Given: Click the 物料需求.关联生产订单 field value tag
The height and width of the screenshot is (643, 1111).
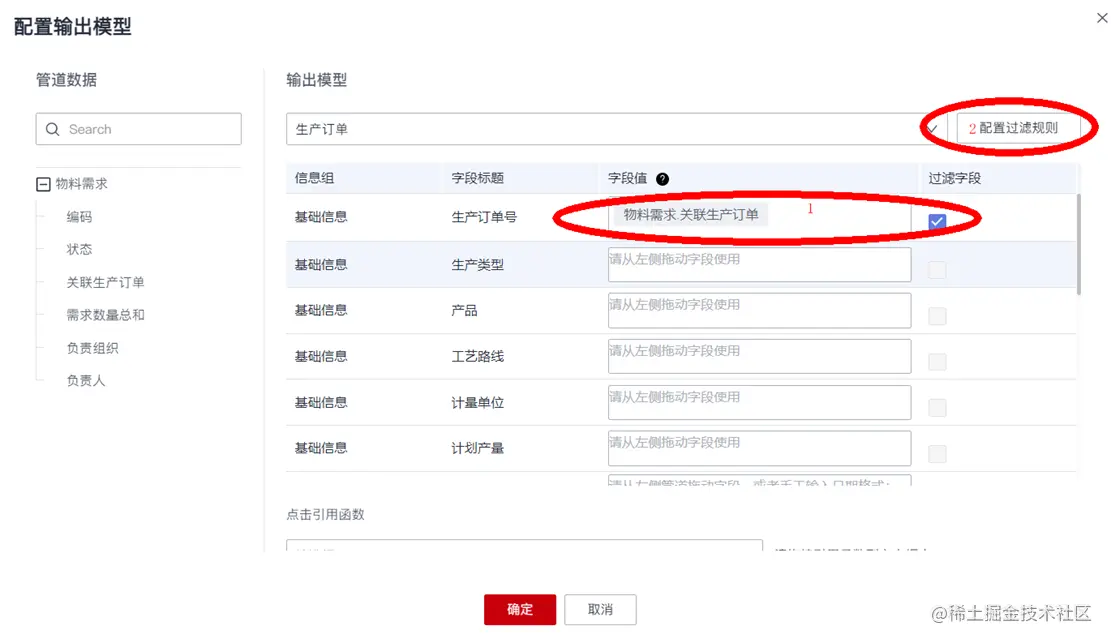Looking at the screenshot, I should 690,215.
